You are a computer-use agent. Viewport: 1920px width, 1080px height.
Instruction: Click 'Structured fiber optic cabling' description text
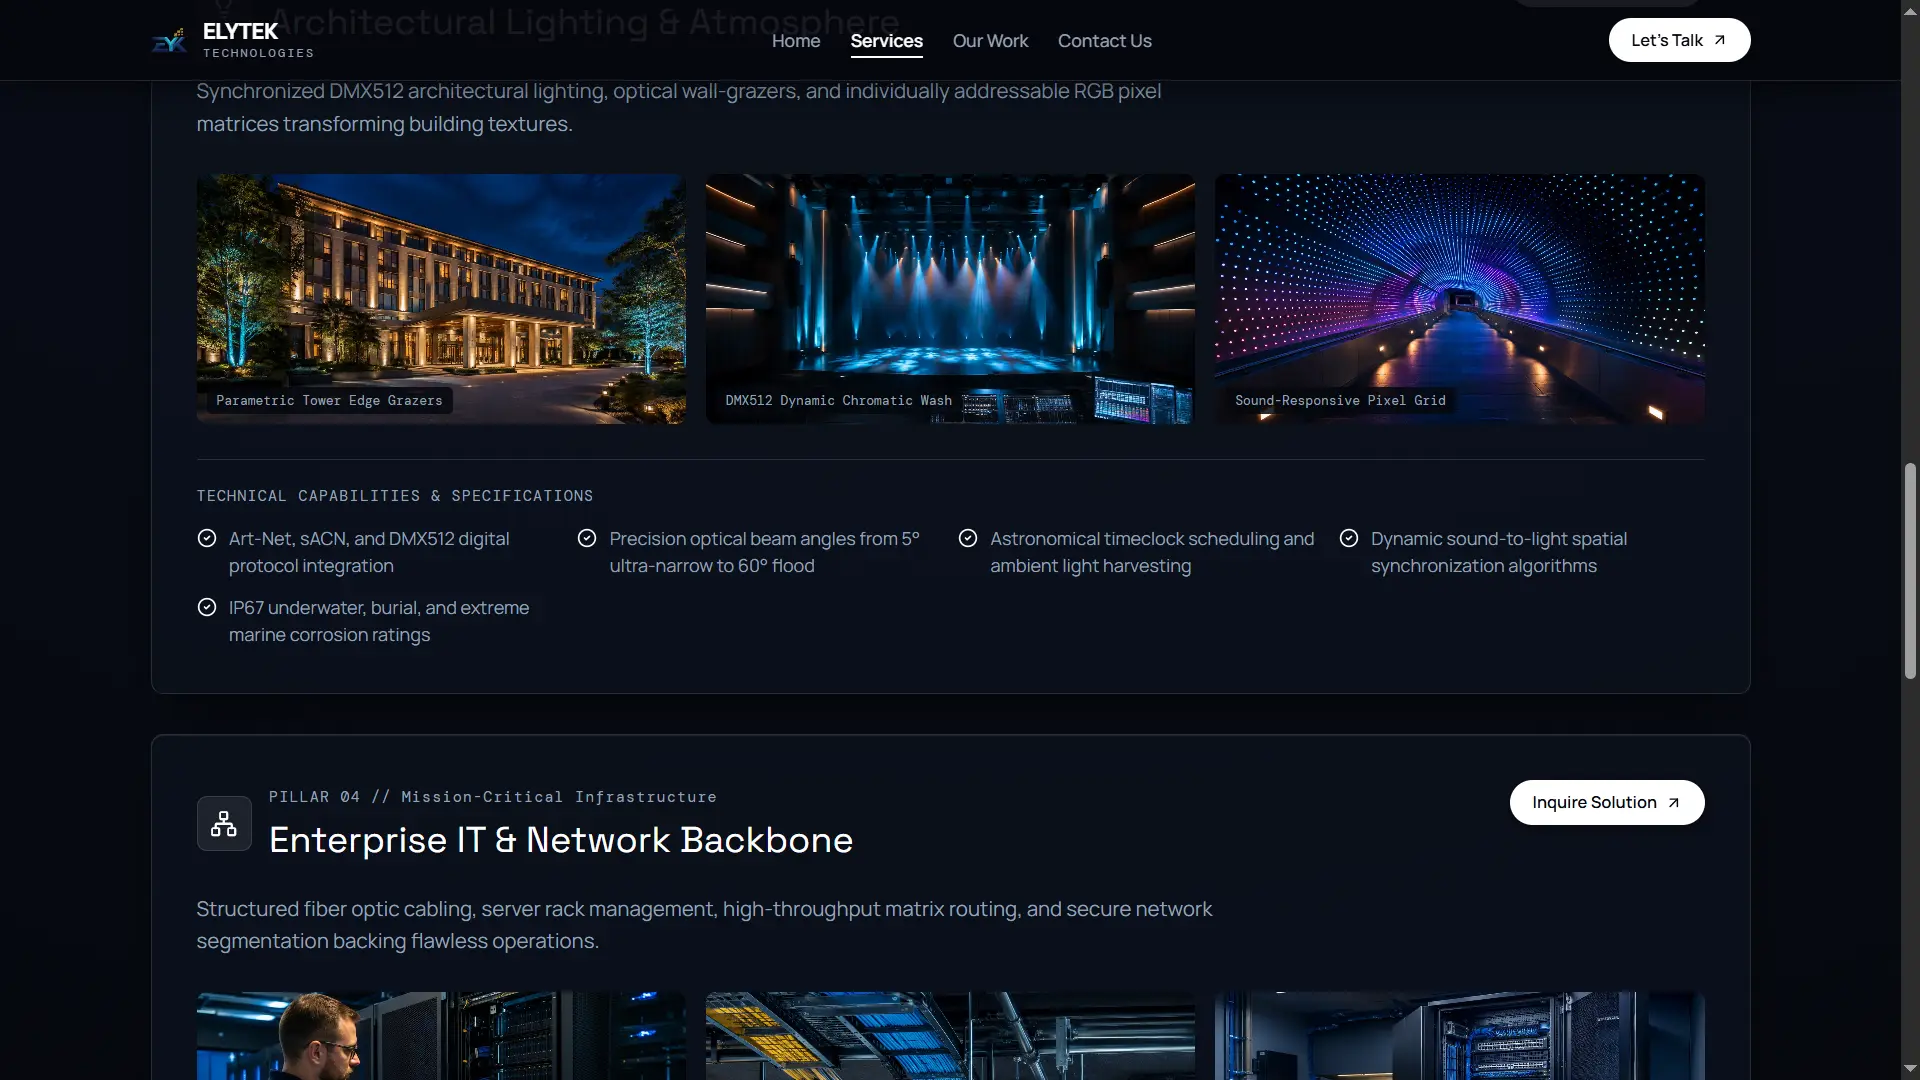(x=704, y=925)
